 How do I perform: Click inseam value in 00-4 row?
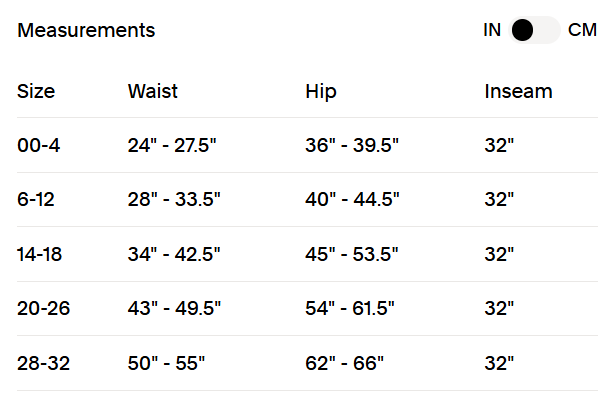[499, 145]
